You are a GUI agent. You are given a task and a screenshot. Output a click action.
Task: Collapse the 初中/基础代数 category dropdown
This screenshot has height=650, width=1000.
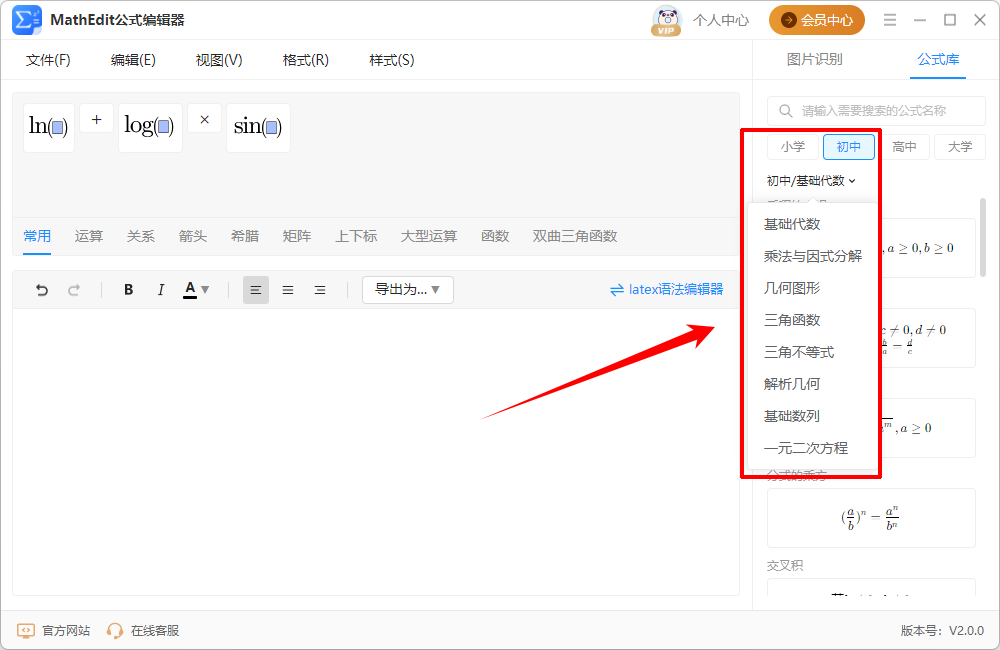pos(811,181)
